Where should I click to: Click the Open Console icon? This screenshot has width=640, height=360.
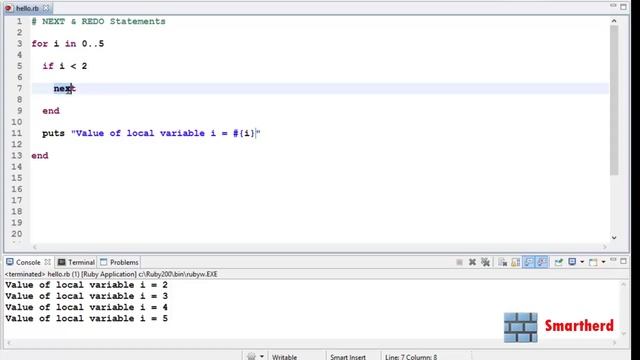(593, 262)
